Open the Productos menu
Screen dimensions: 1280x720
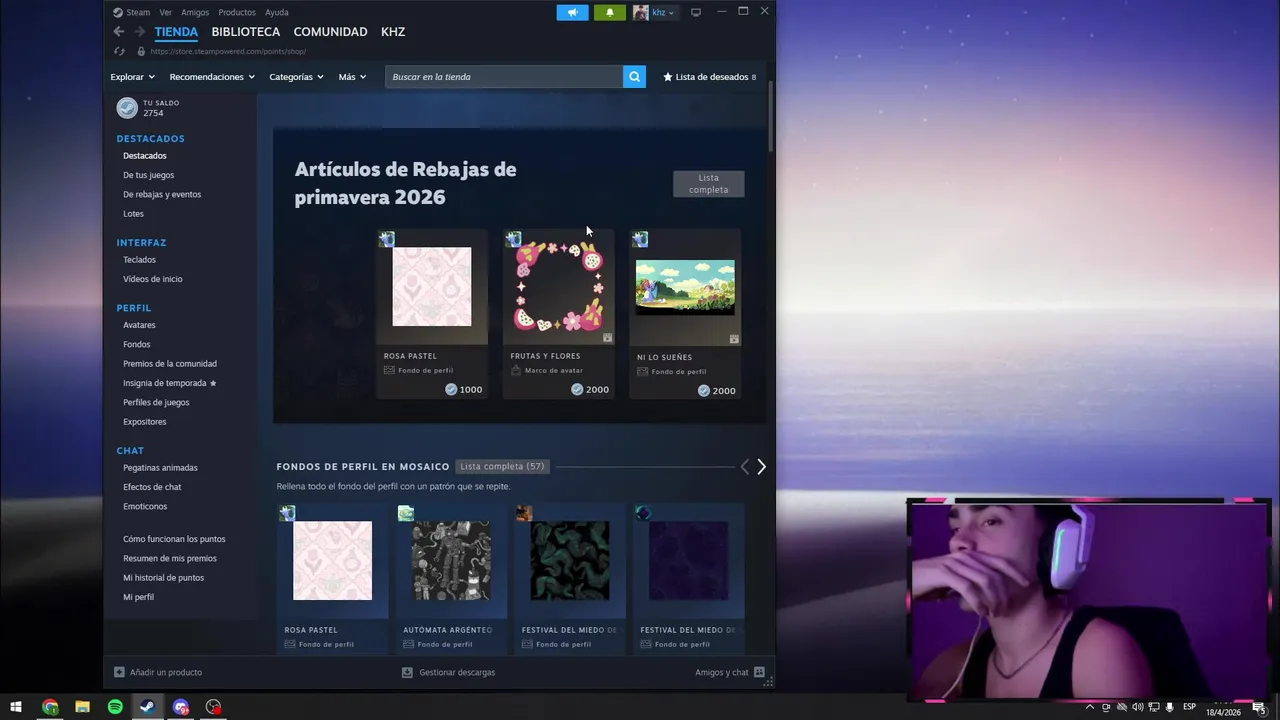(237, 12)
